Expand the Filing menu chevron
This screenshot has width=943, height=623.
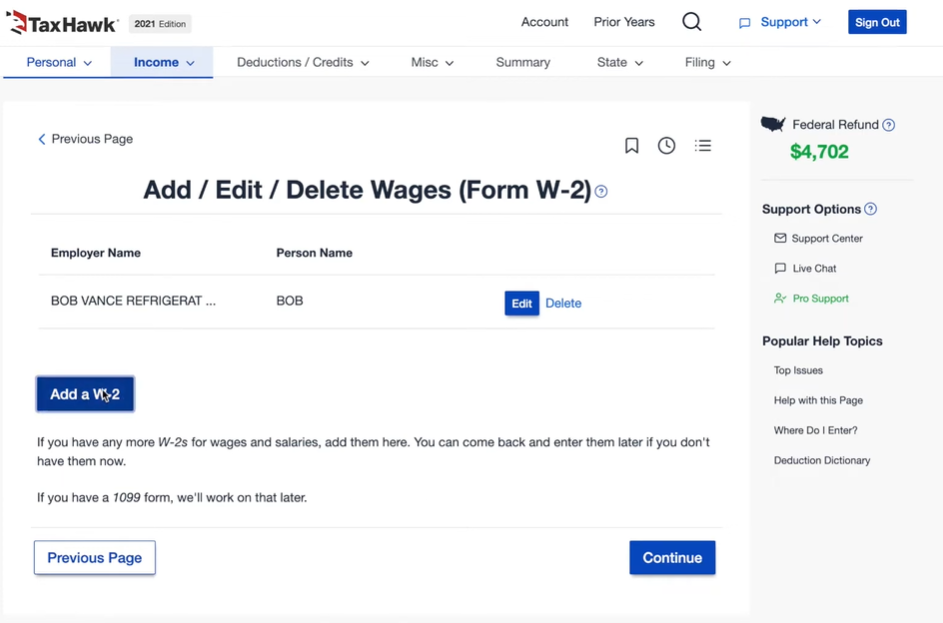(x=728, y=61)
